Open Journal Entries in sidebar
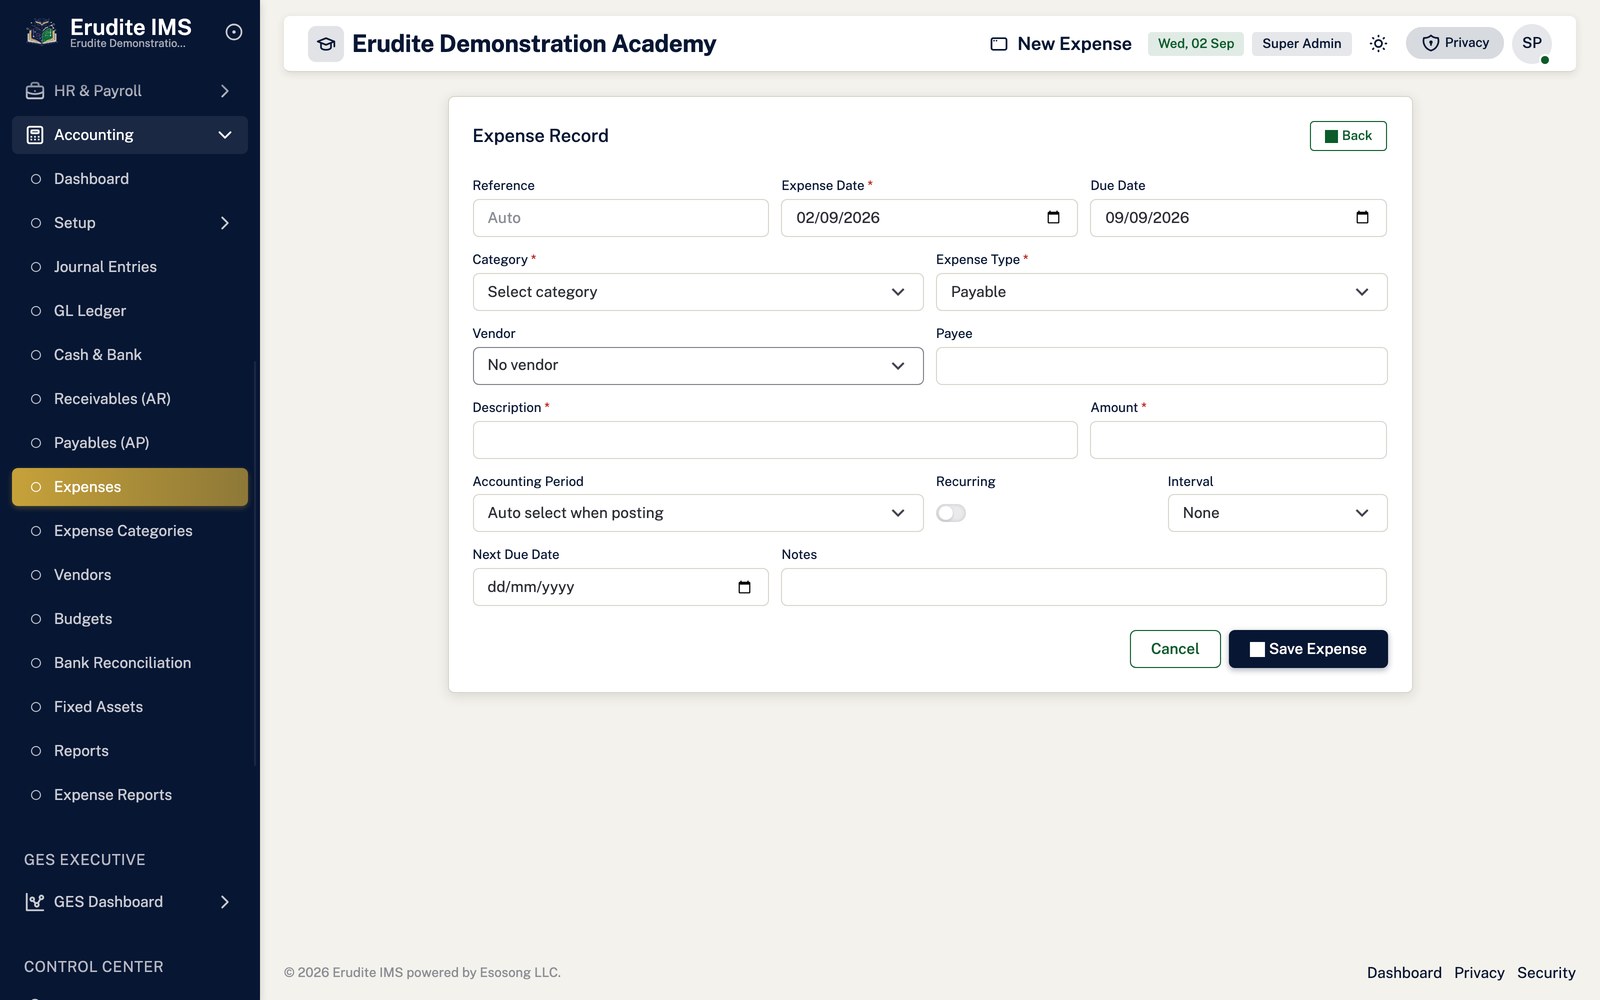This screenshot has width=1600, height=1000. click(130, 267)
